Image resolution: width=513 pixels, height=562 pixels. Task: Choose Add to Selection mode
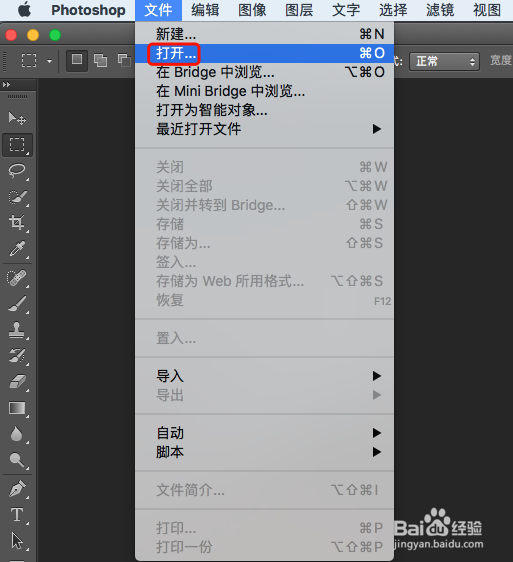pos(100,61)
